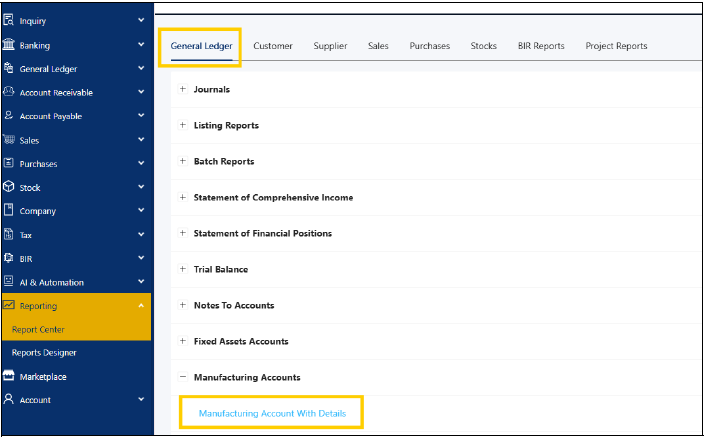Expand the Batch Reports plus icon
This screenshot has width=705, height=437.
tap(183, 161)
